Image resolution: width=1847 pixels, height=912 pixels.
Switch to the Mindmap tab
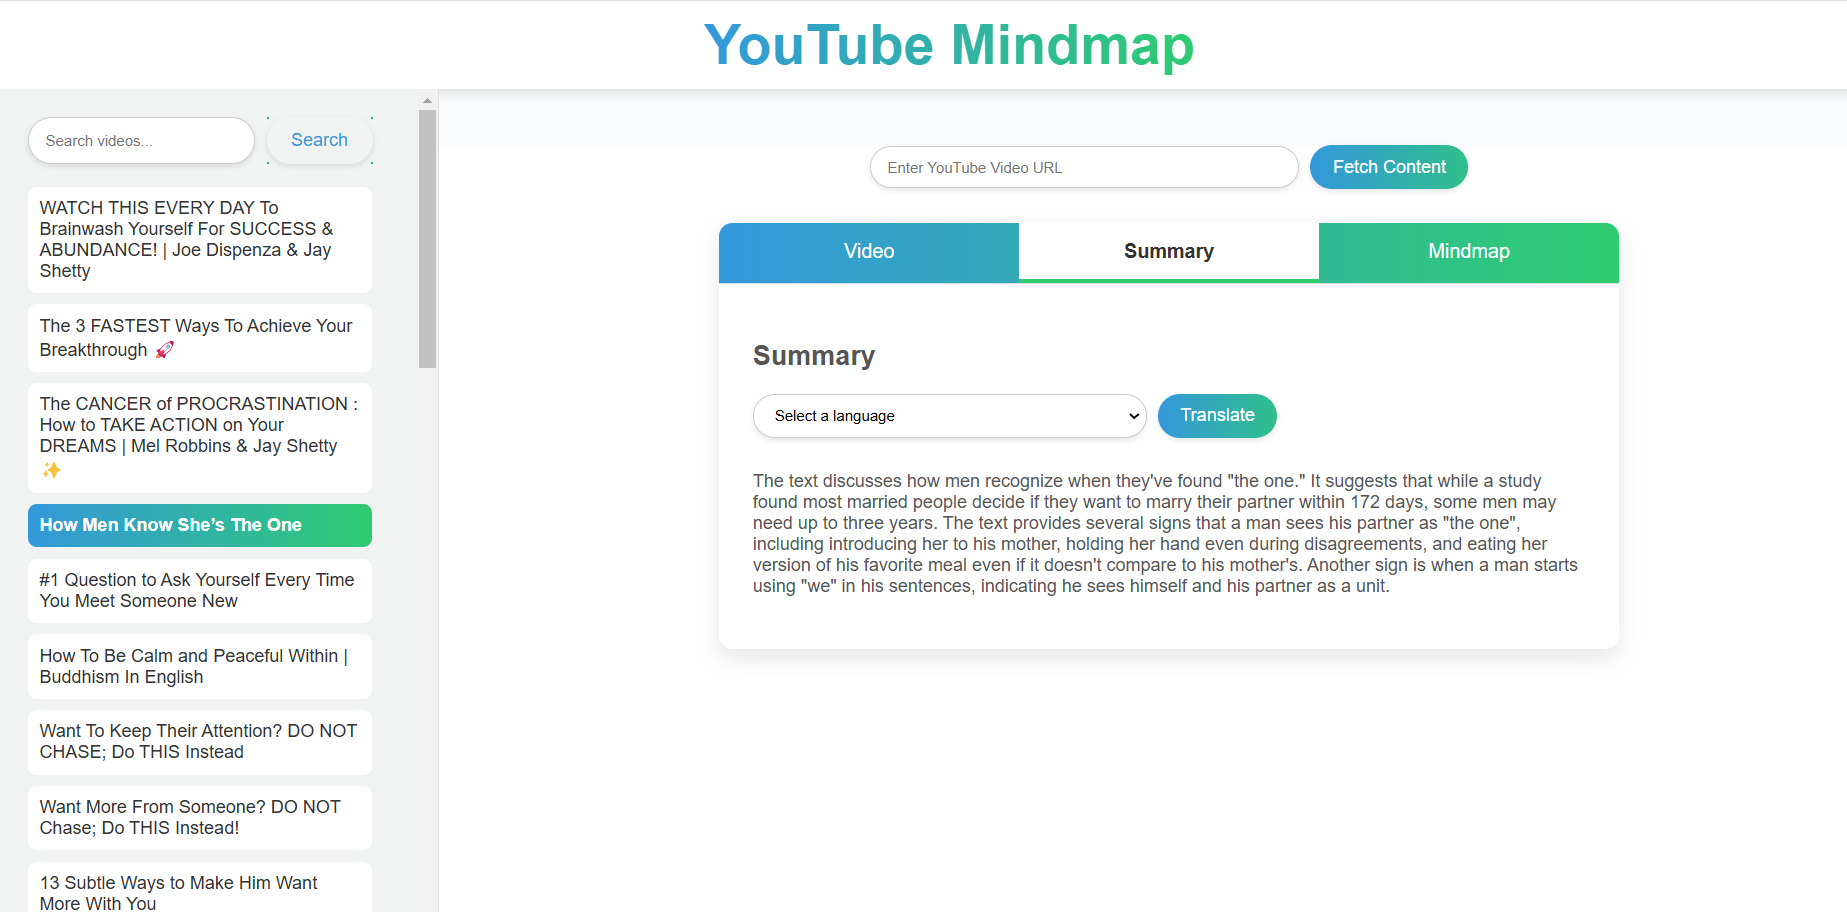click(1469, 252)
